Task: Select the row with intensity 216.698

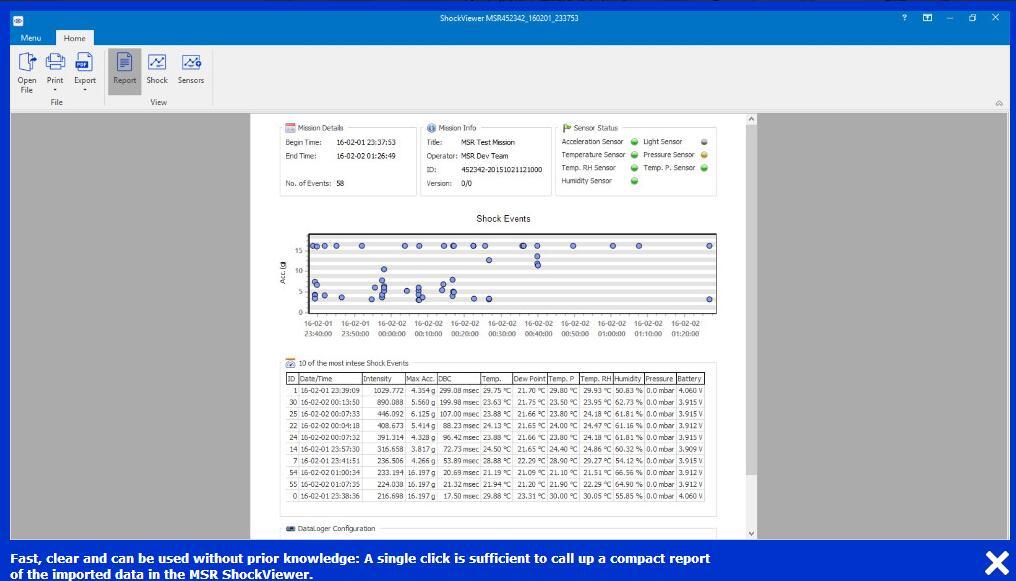Action: coord(495,496)
